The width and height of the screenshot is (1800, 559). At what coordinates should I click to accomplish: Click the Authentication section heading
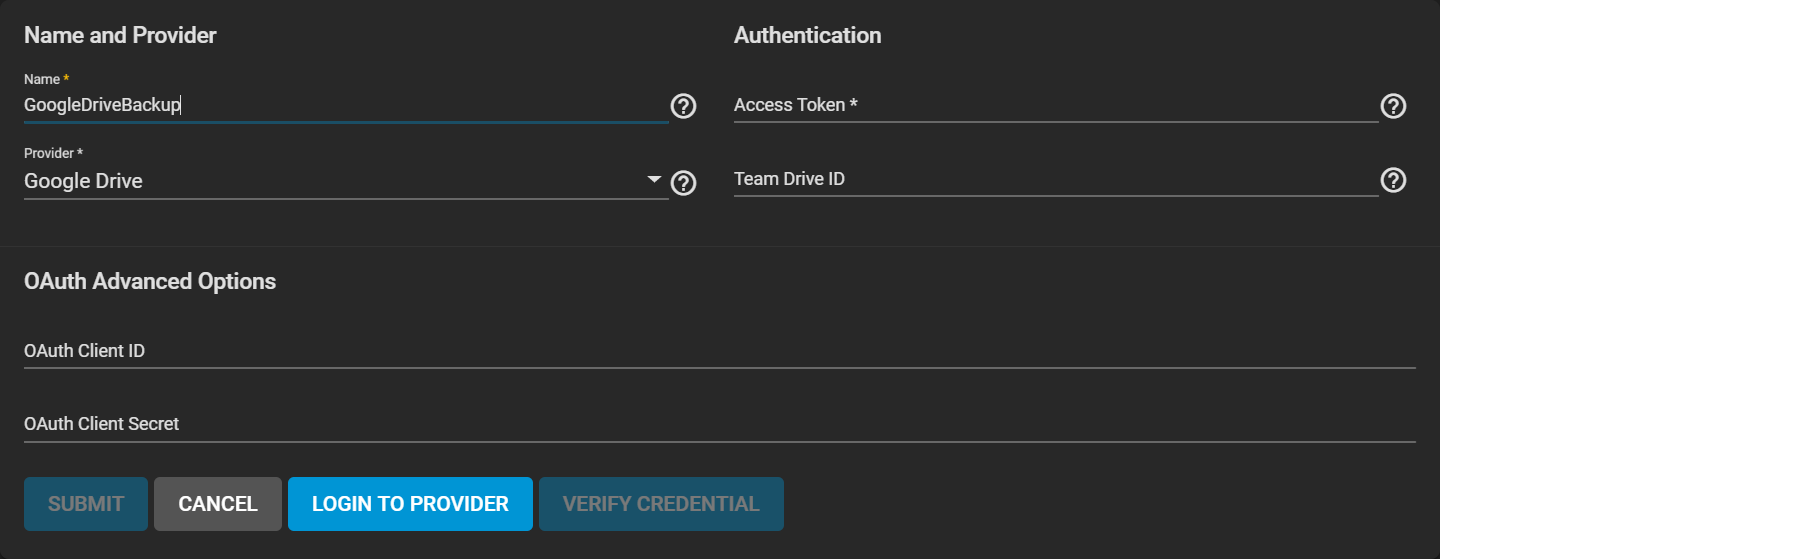[807, 36]
